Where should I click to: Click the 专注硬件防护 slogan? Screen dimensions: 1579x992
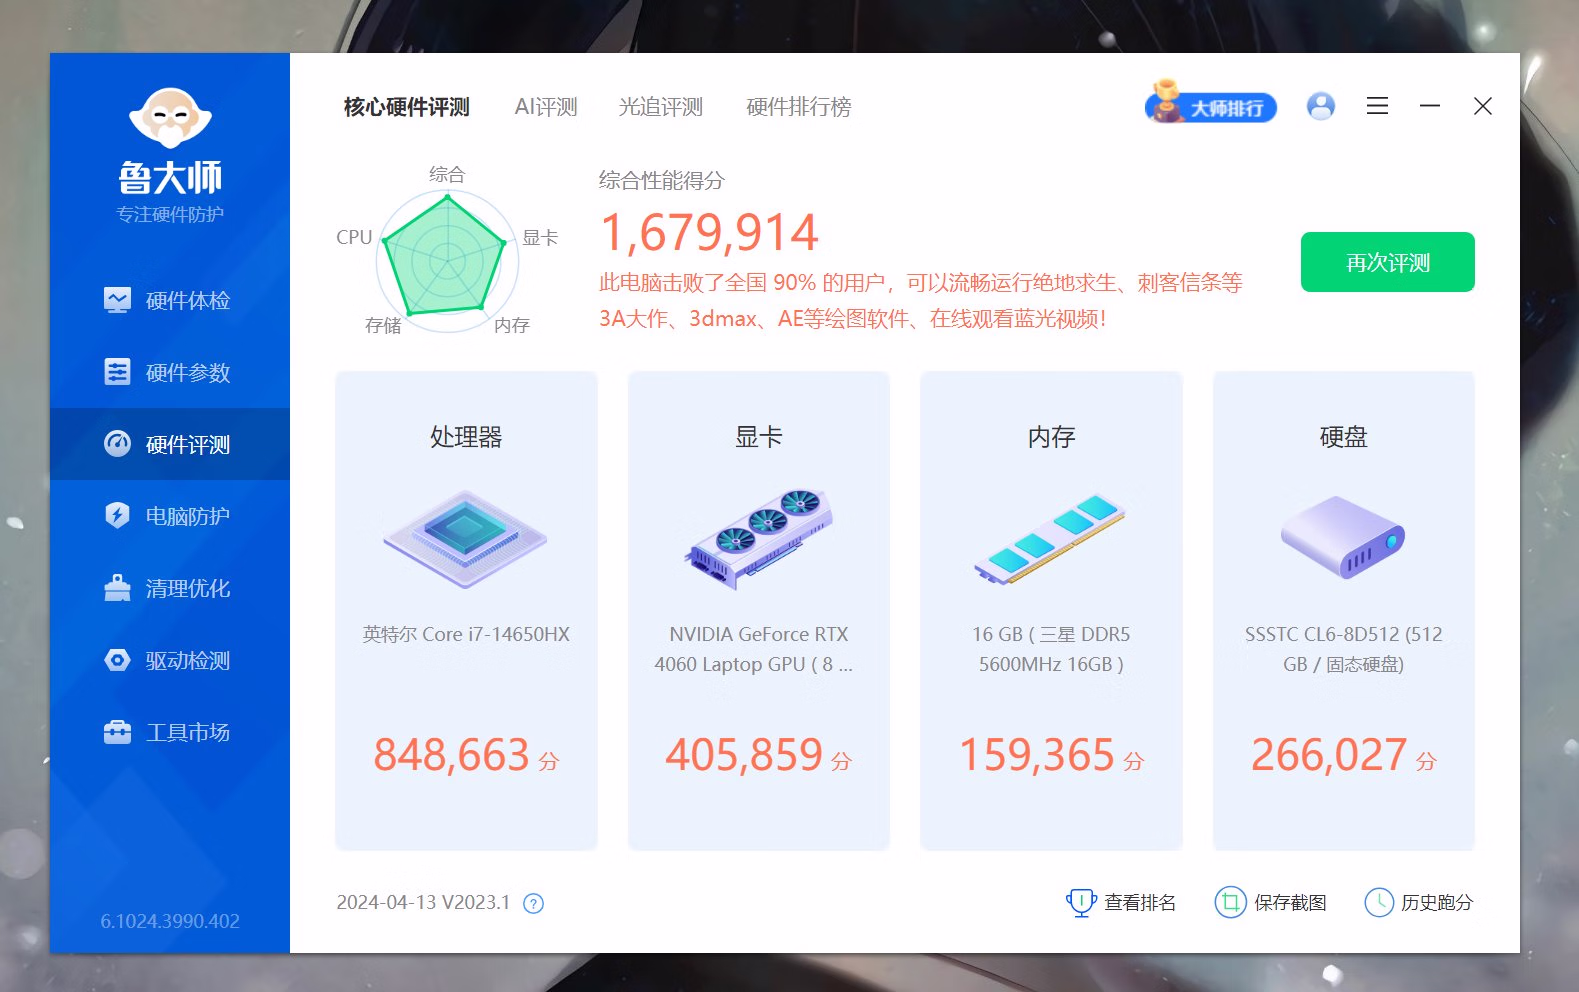point(170,214)
